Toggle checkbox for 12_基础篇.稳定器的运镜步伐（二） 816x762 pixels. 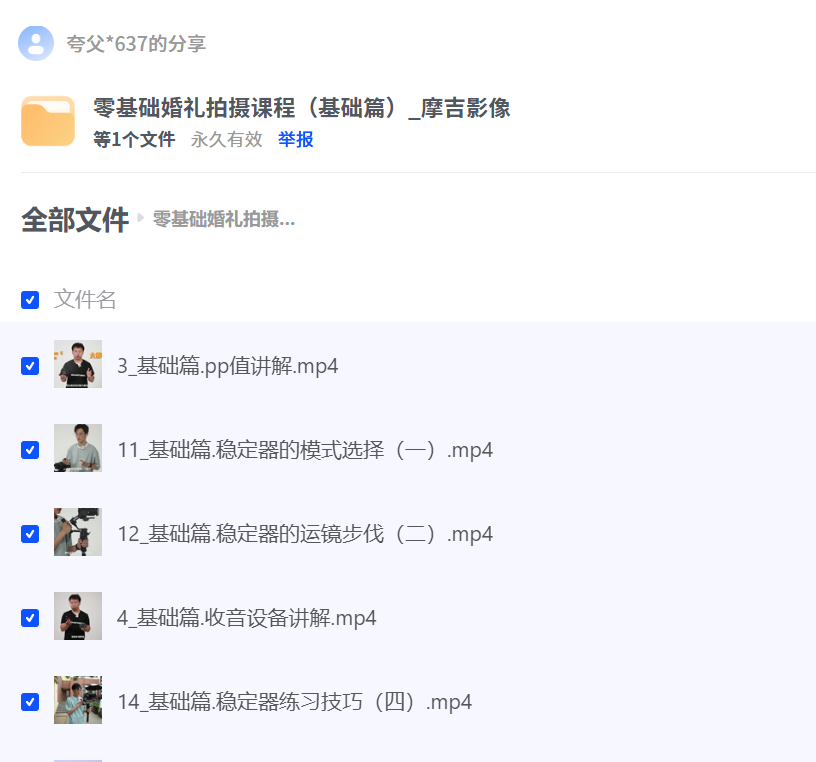(x=30, y=532)
